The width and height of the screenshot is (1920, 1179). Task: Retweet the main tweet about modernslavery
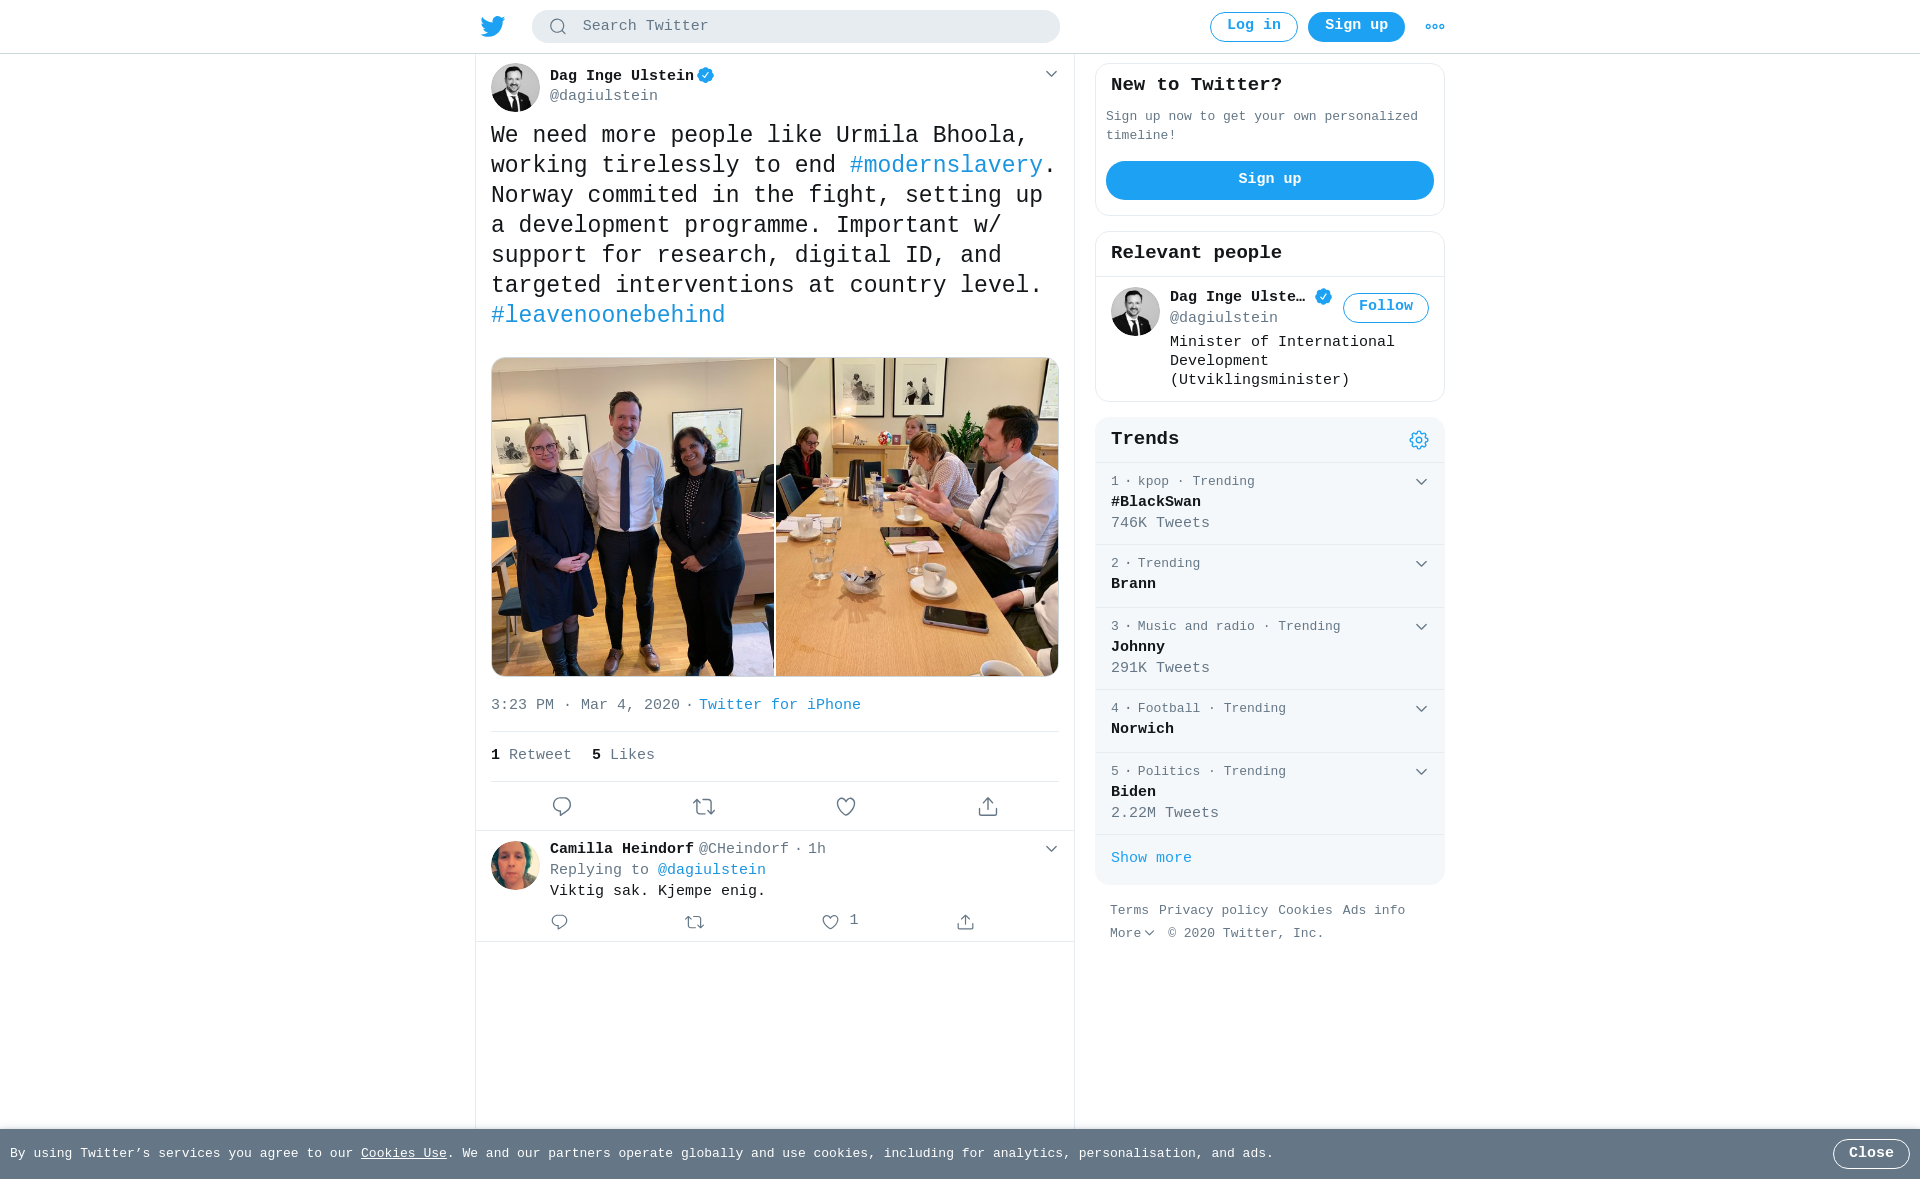pos(704,806)
